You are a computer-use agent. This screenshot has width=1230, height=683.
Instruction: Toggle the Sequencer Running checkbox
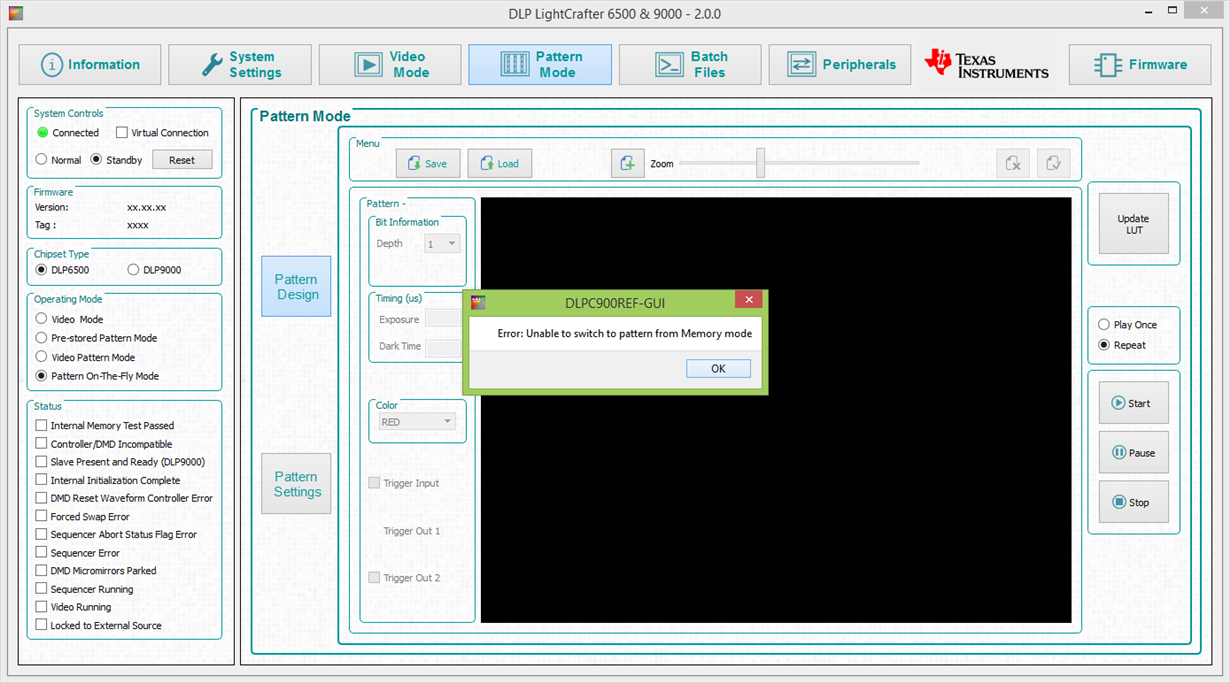[x=42, y=589]
